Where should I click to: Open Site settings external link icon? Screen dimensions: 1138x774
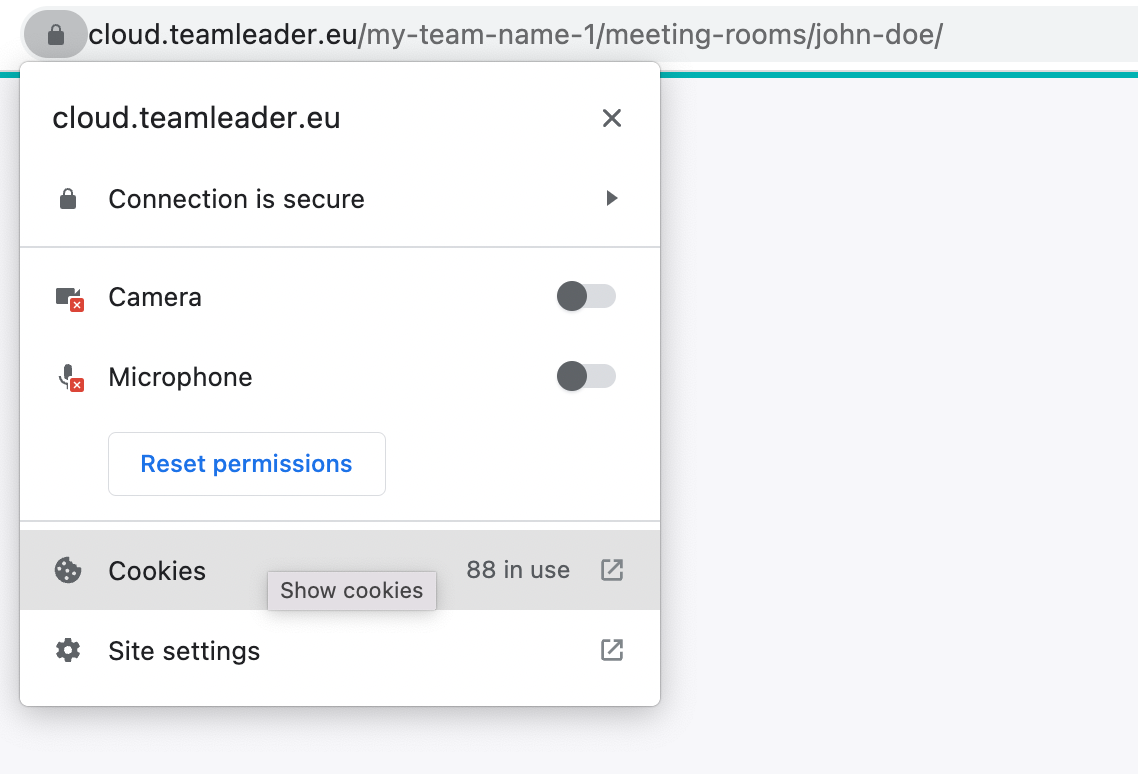tap(612, 650)
